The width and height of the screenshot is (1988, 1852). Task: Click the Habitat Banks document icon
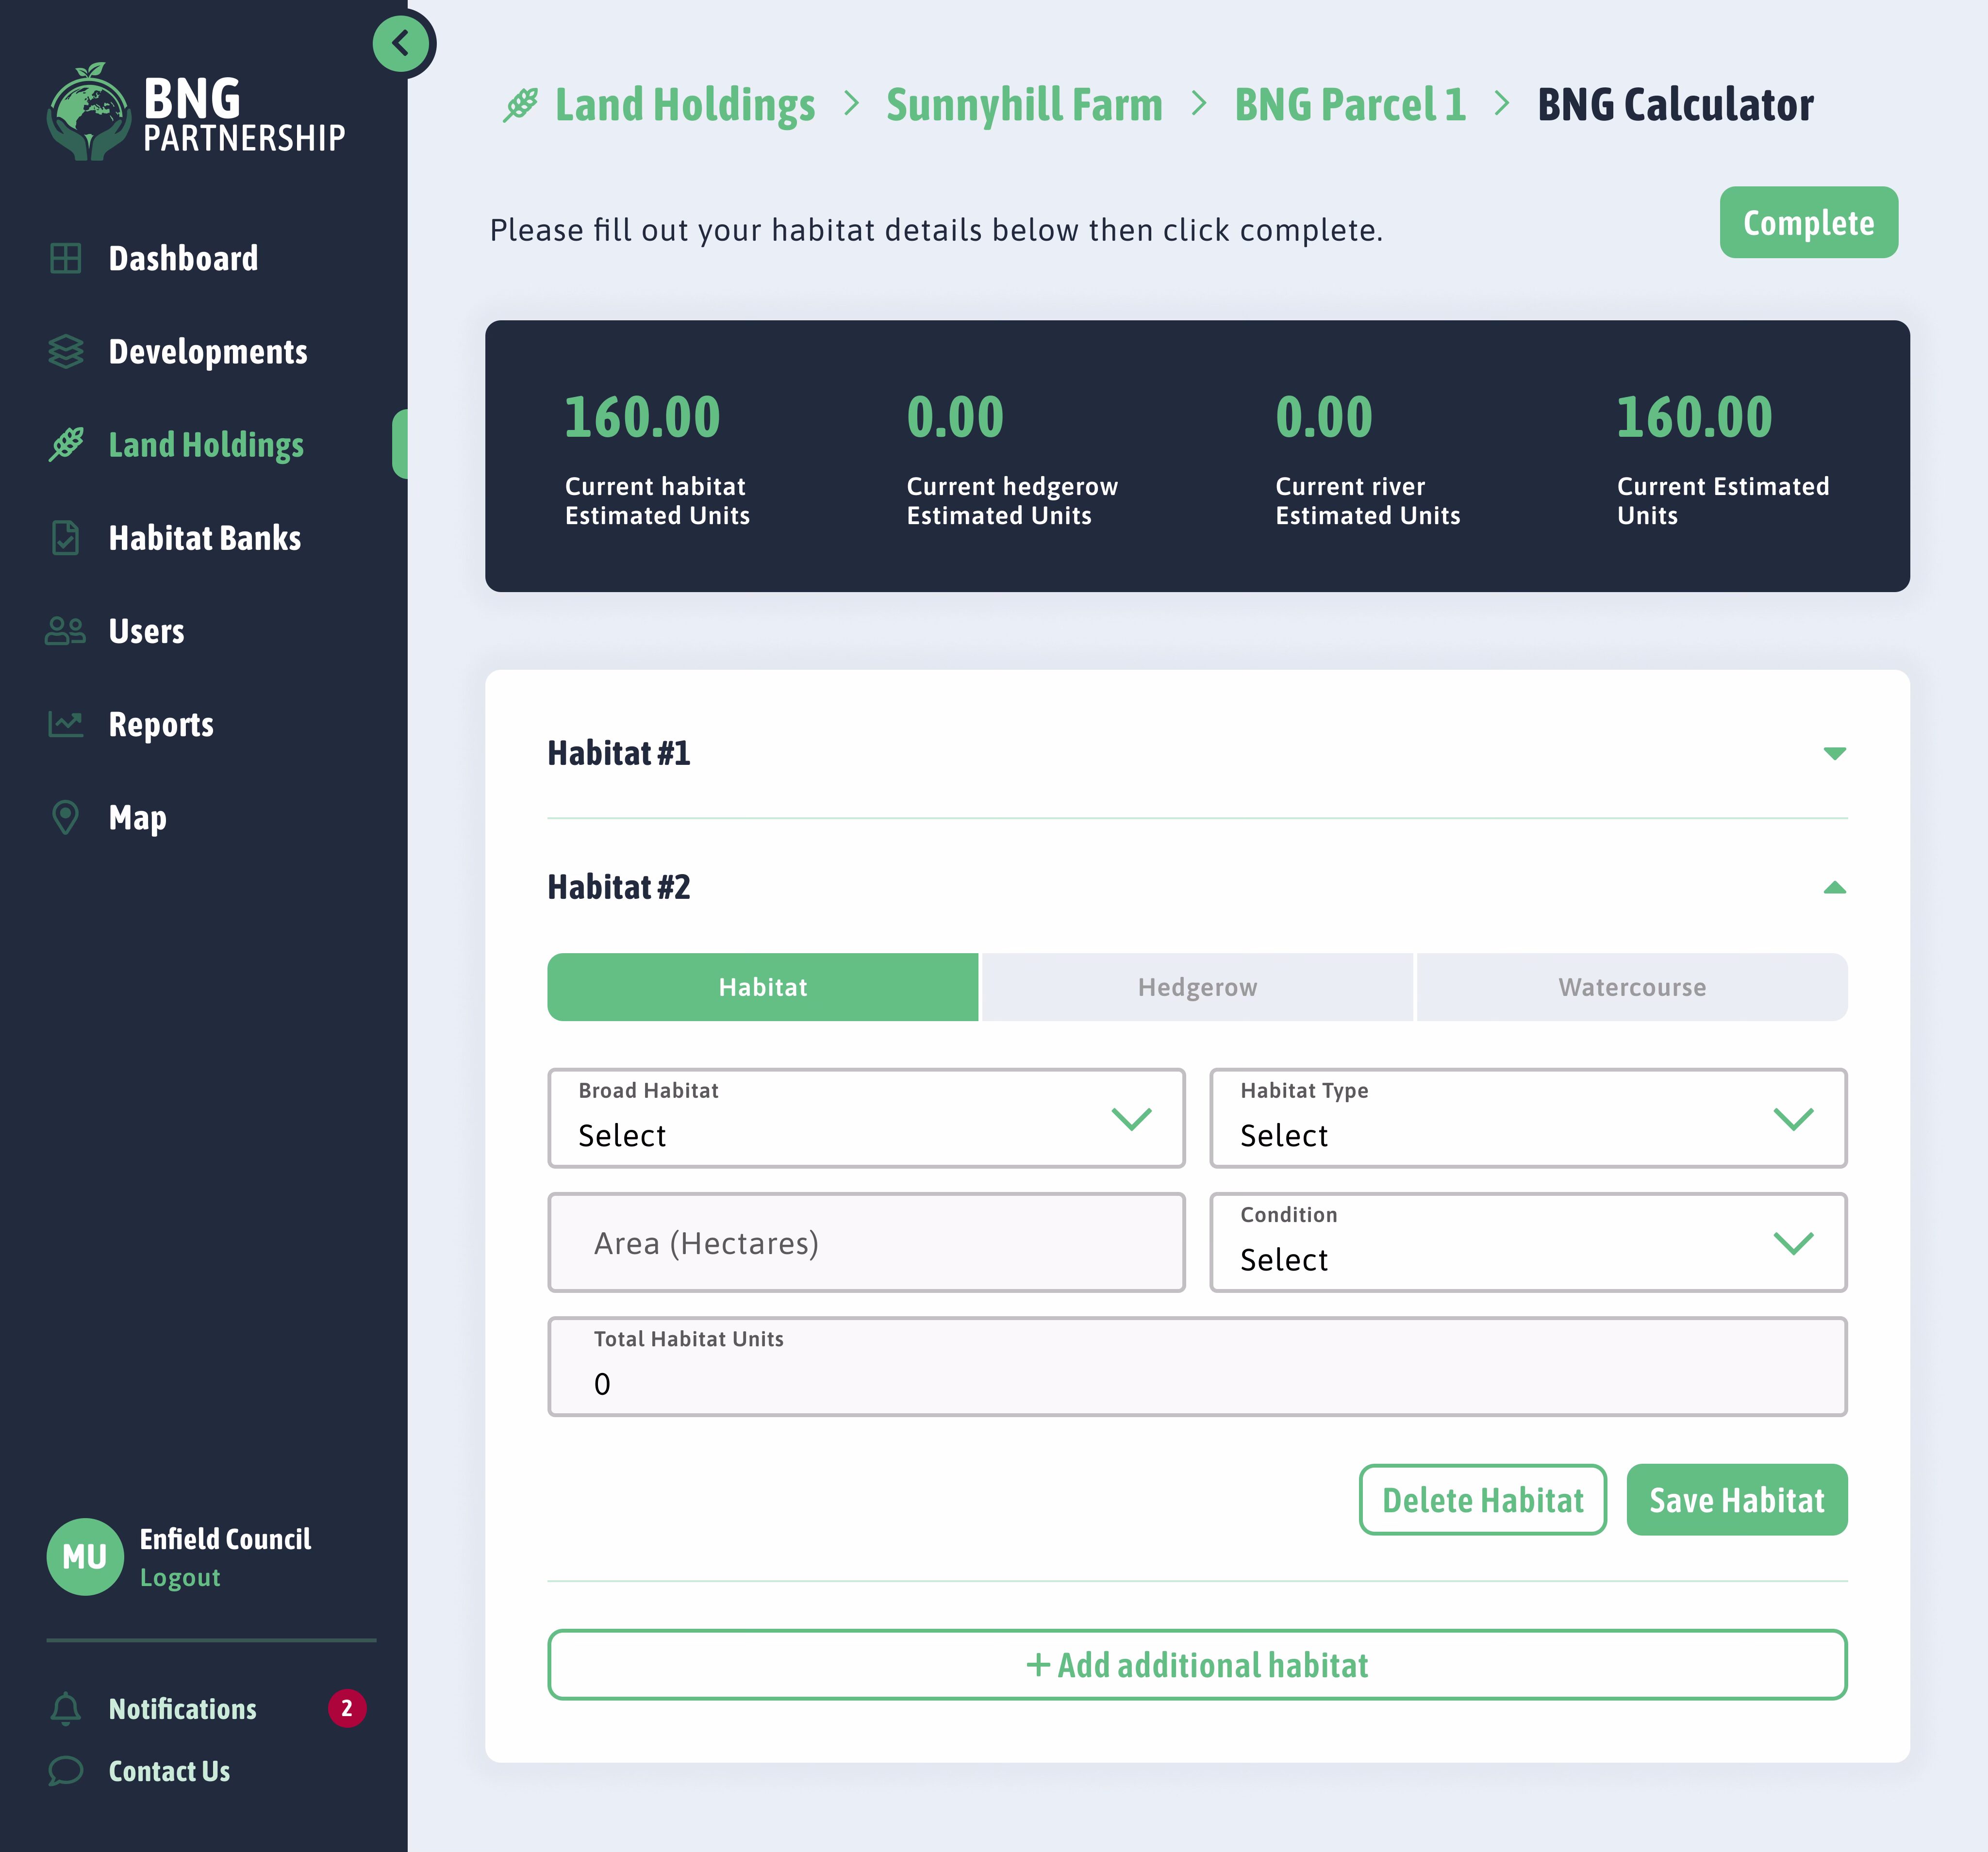(66, 538)
